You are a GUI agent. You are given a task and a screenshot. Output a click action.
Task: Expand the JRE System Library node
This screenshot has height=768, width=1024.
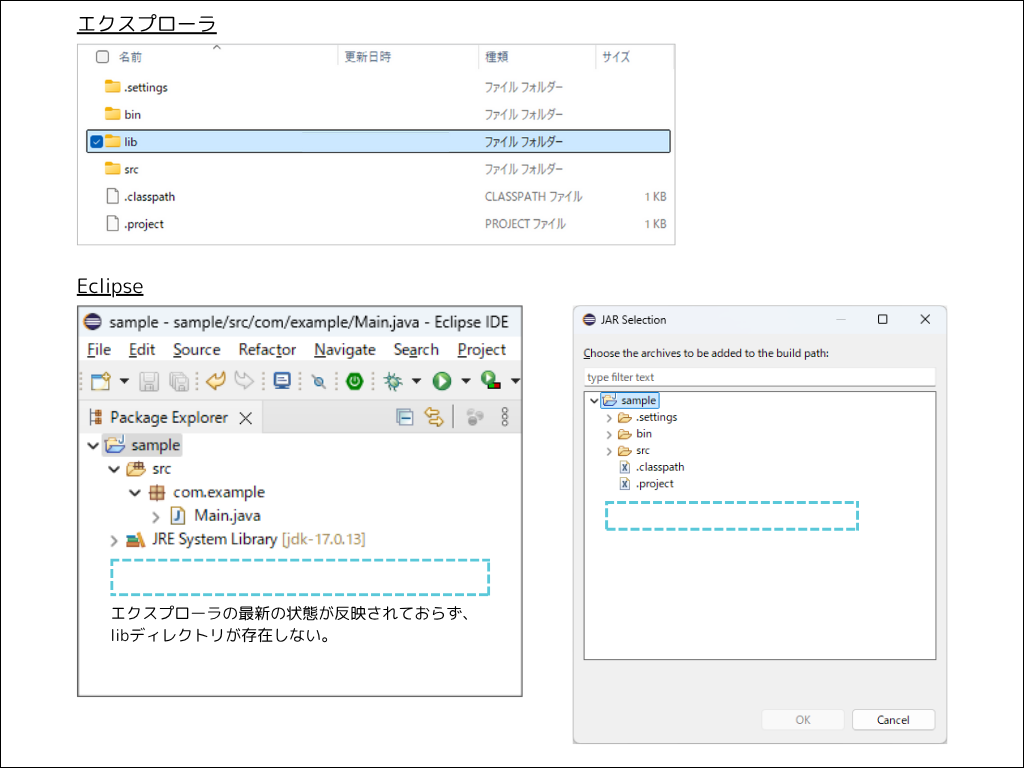[x=114, y=540]
